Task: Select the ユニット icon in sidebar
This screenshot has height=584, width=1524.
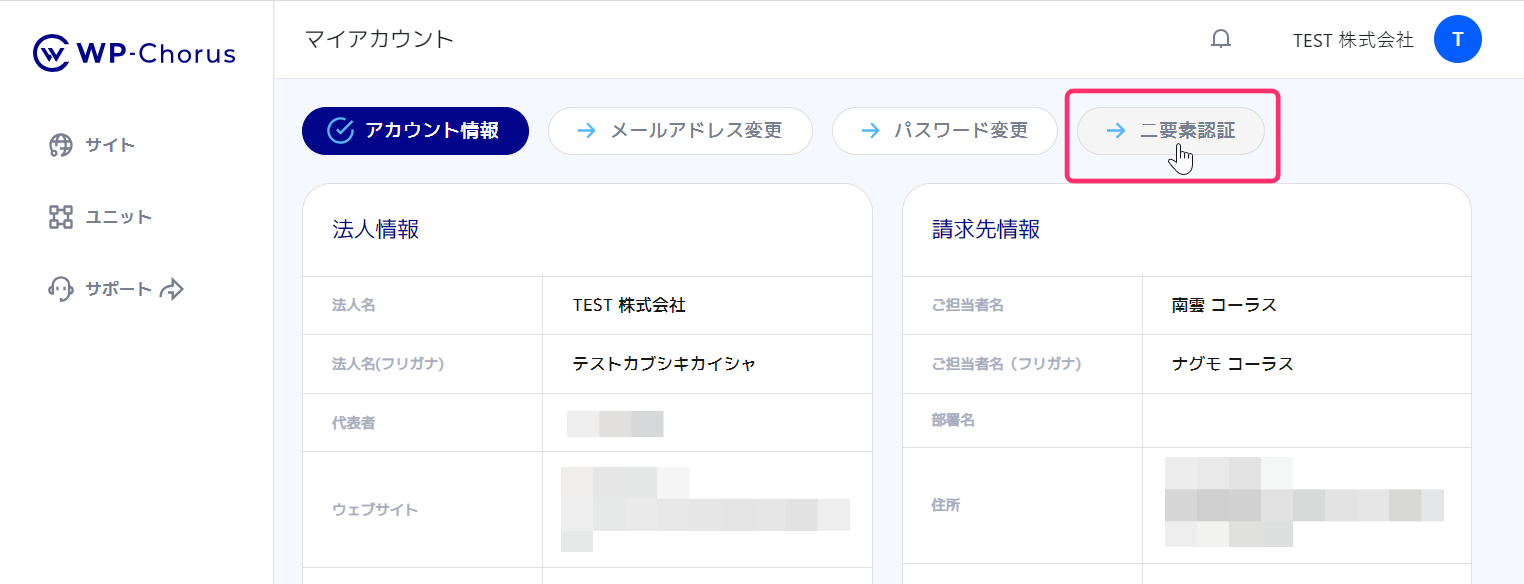Action: click(61, 217)
